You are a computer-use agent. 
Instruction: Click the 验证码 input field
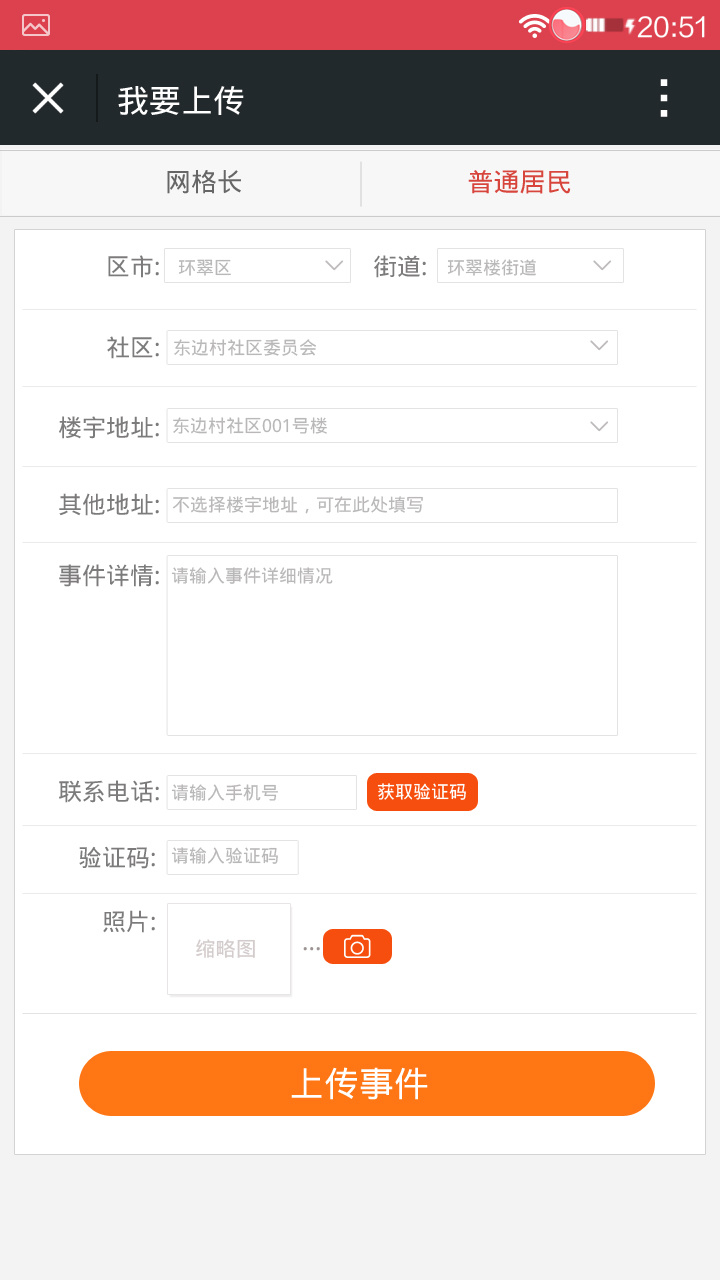(232, 857)
